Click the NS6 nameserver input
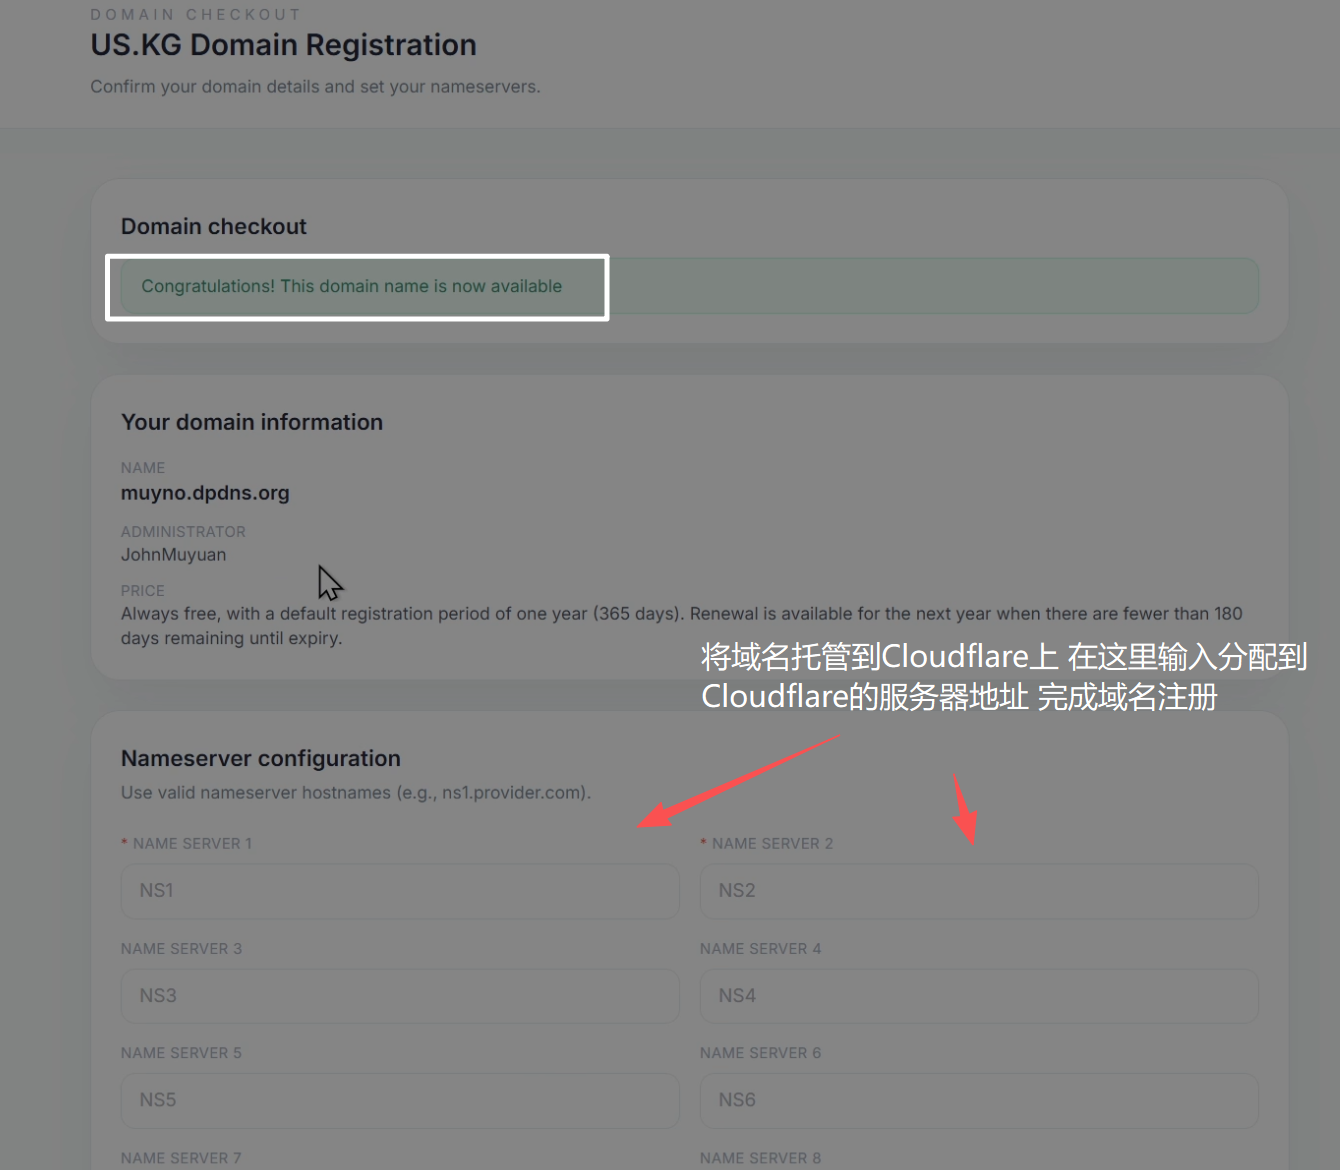Screen dimensions: 1340x1170 click(x=978, y=1100)
